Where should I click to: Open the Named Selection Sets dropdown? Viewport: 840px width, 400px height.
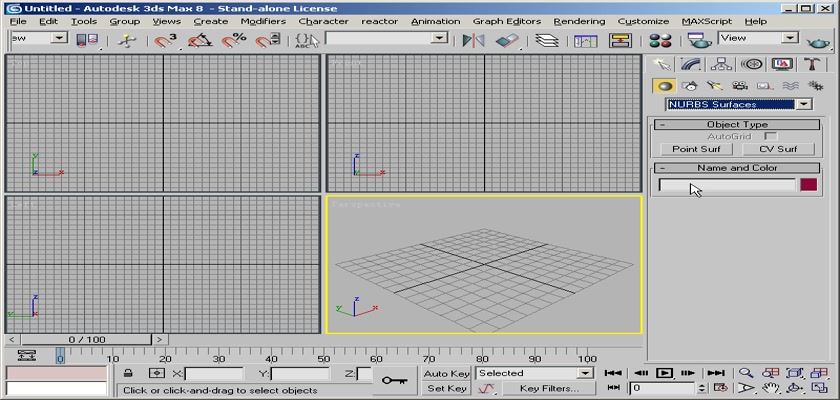[386, 38]
